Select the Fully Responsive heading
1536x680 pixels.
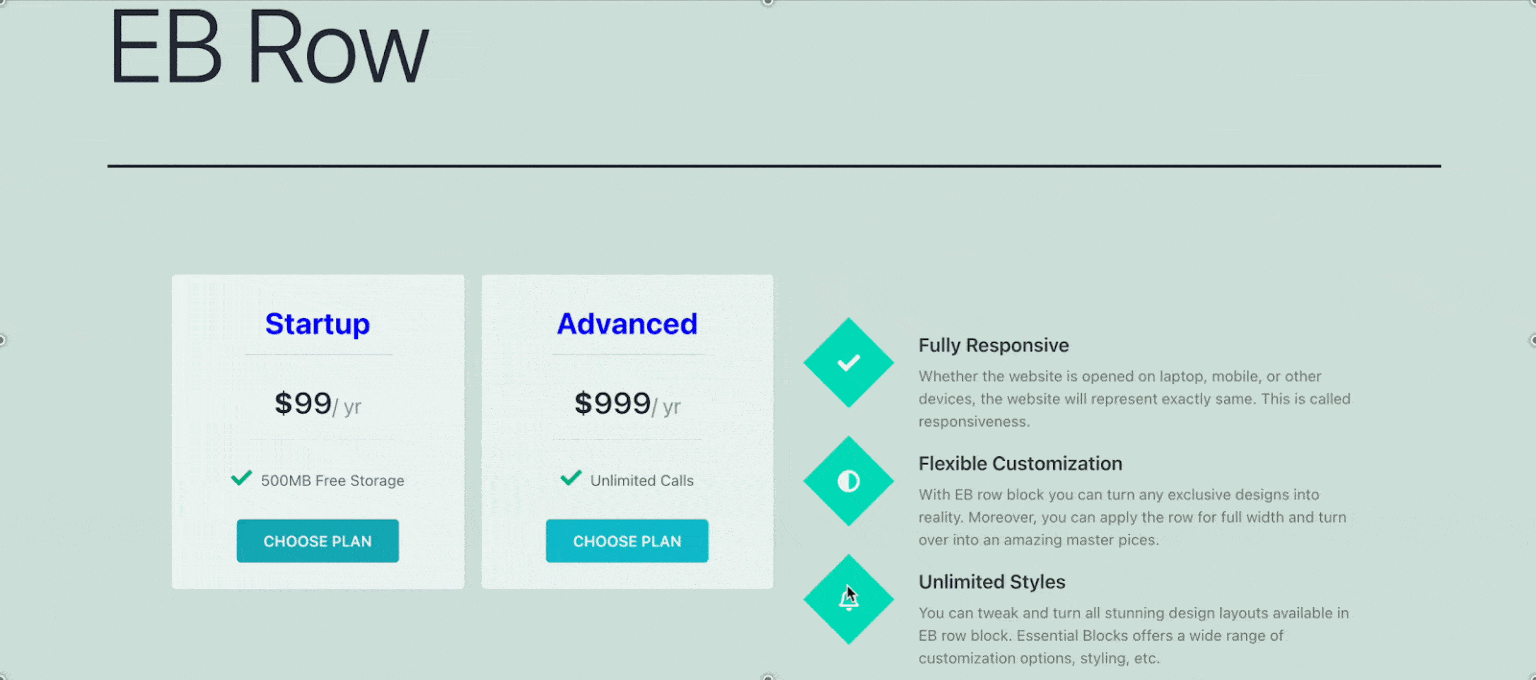[994, 346]
